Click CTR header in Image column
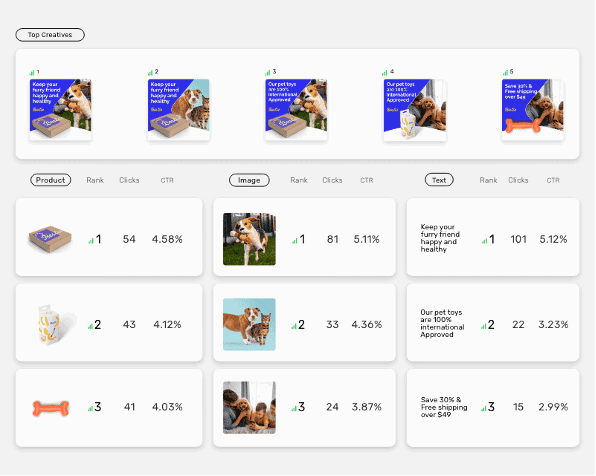Image resolution: width=596 pixels, height=476 pixels. click(366, 180)
